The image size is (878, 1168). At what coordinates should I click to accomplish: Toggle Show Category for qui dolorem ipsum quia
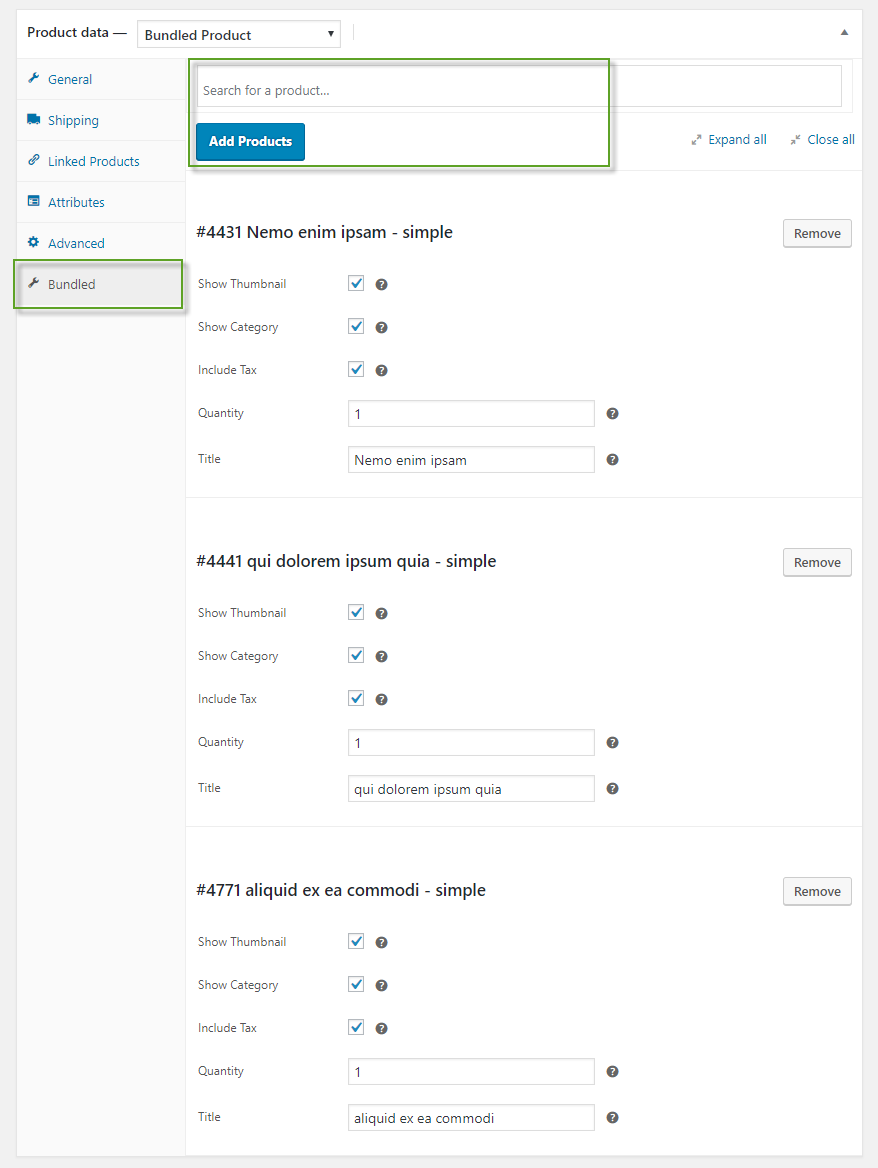(x=356, y=656)
